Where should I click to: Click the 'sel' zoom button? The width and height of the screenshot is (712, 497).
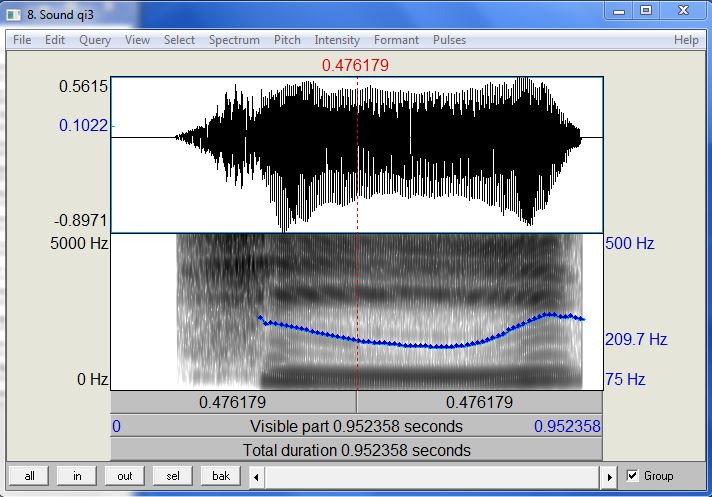pyautogui.click(x=173, y=476)
